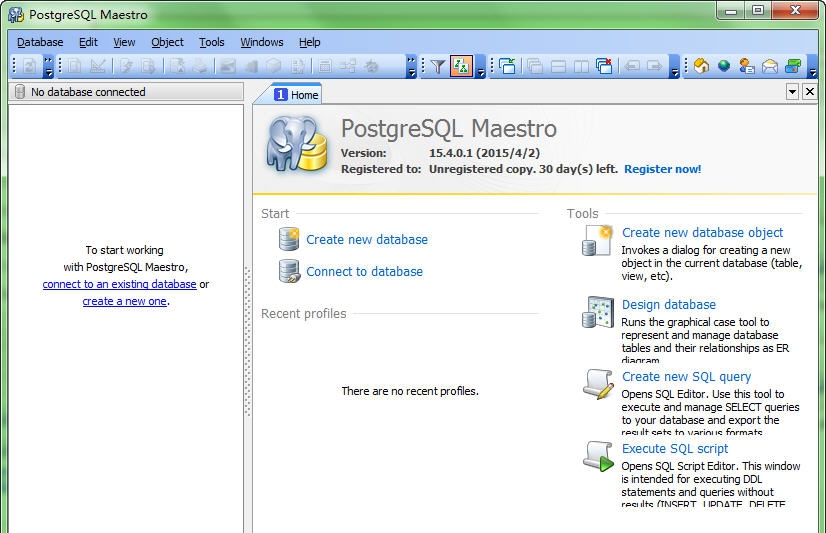Screen dimensions: 826x533
Task: Click the blank document toolbar icon
Action: pos(74,66)
